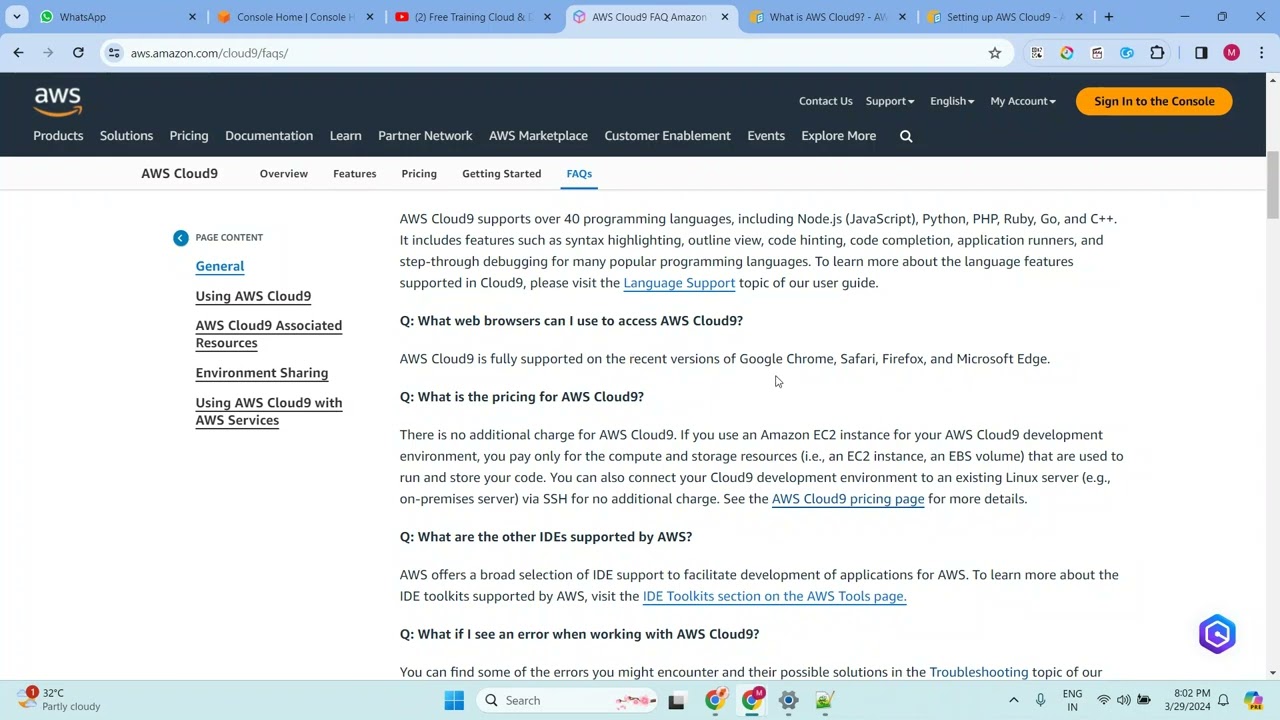Open the Chrome profile avatar M
The width and height of the screenshot is (1280, 720).
click(1231, 53)
